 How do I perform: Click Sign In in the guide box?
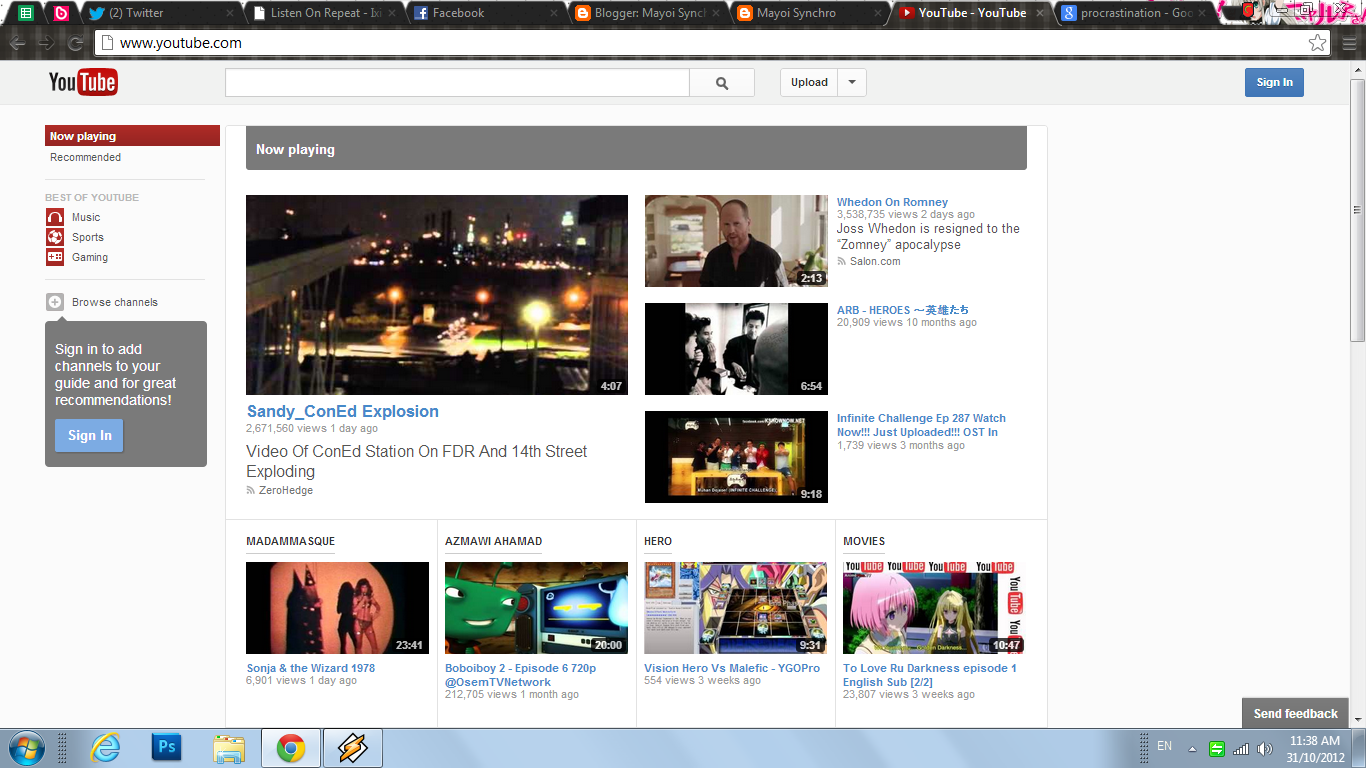[x=89, y=435]
